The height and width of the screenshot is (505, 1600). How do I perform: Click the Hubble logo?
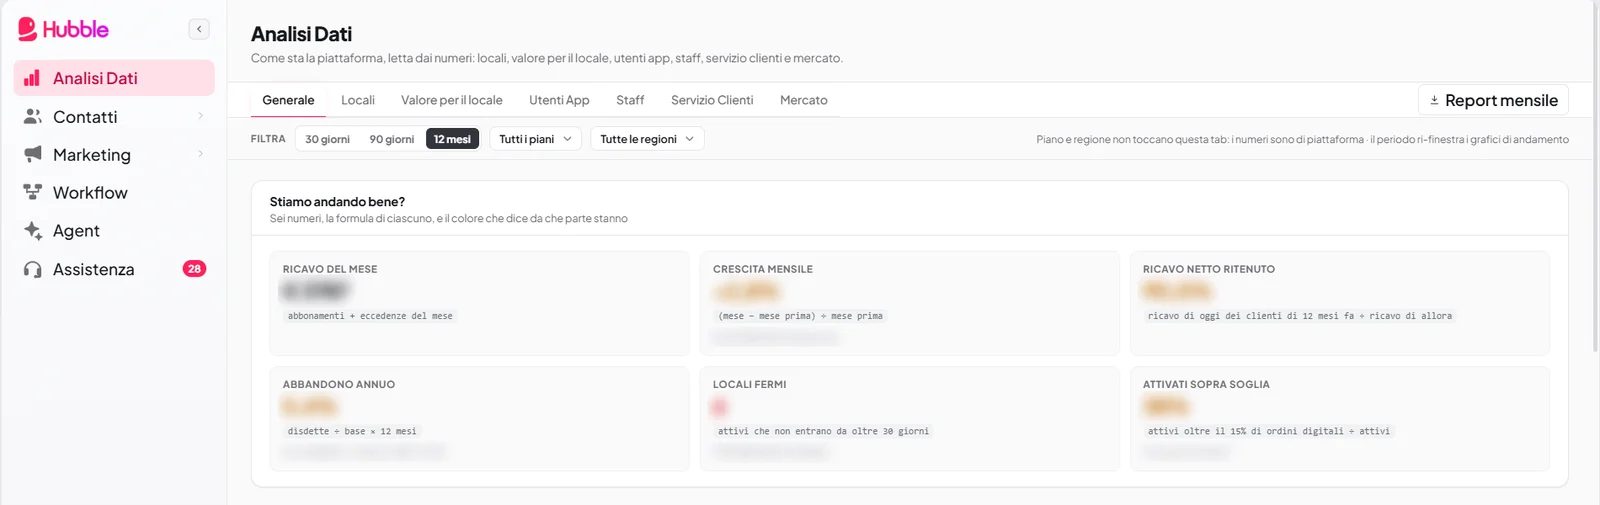(x=63, y=29)
